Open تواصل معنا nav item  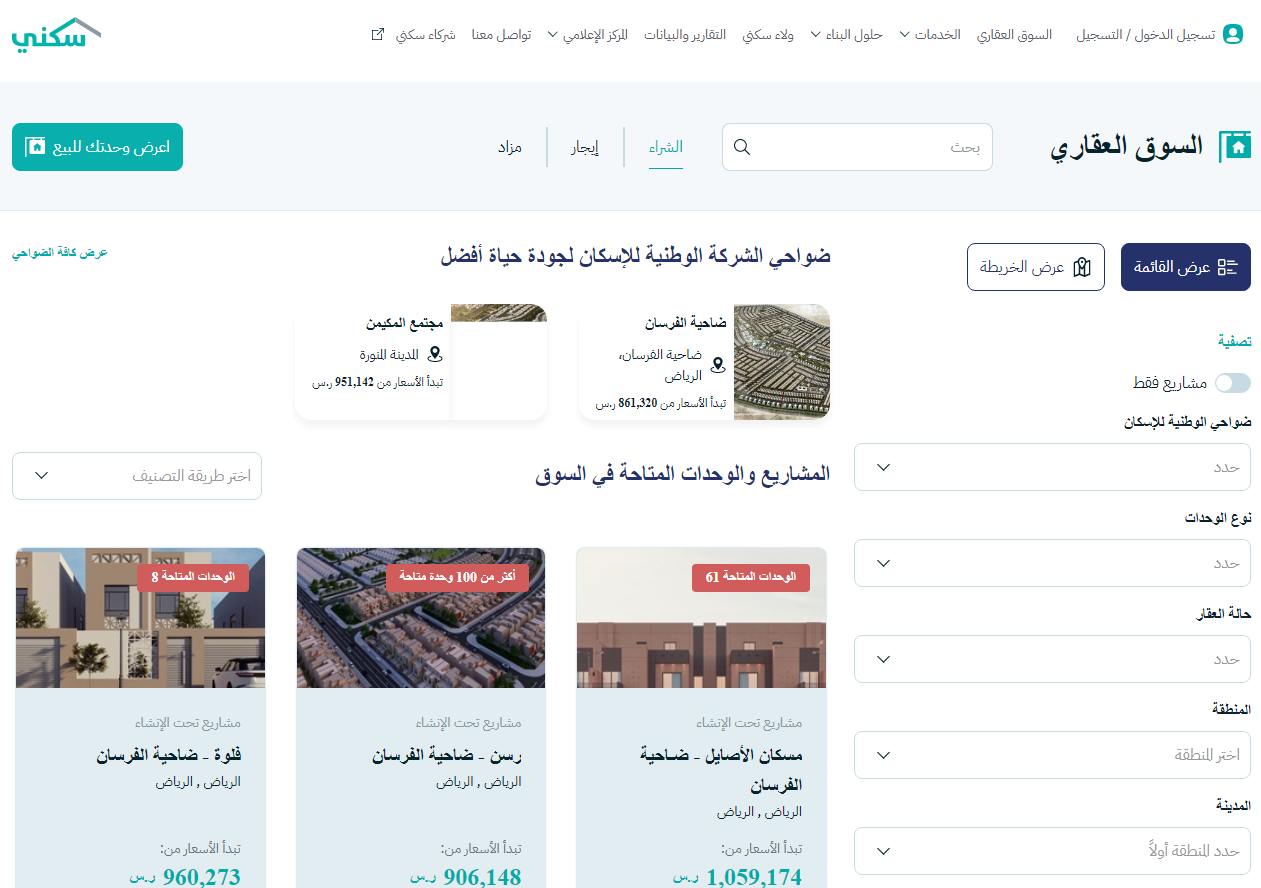502,35
